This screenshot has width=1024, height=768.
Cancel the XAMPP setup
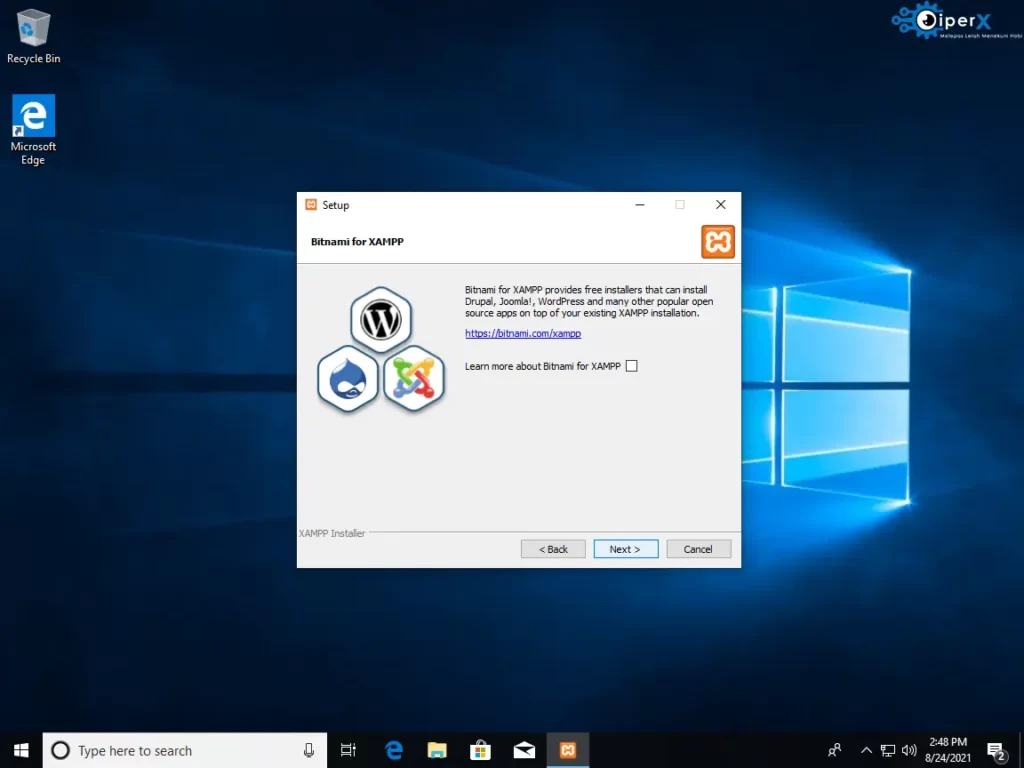click(698, 549)
